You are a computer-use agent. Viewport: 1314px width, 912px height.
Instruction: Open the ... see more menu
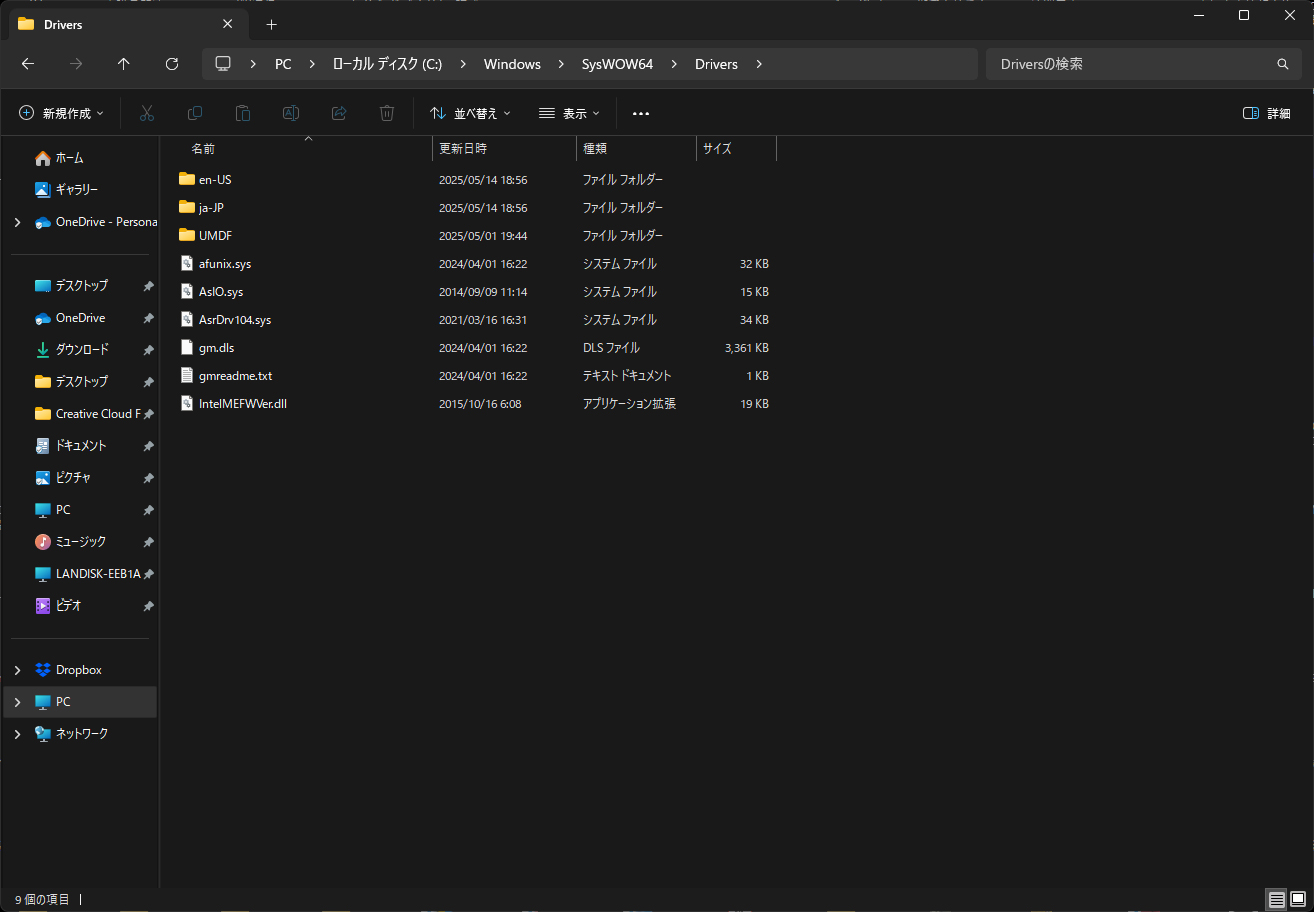641,113
